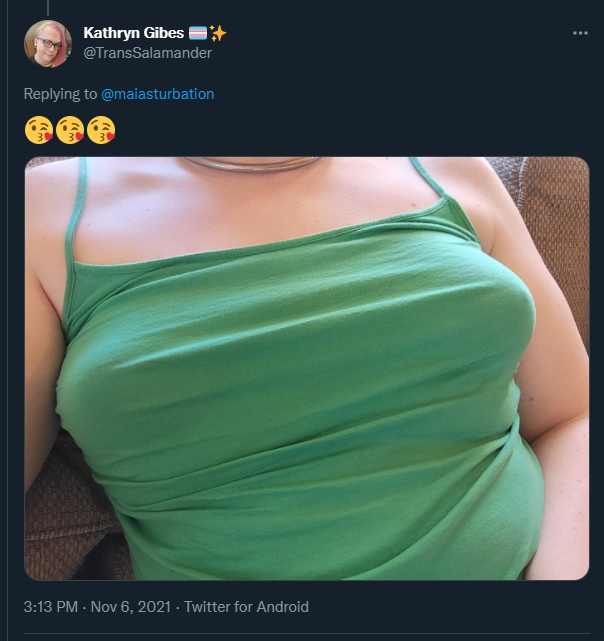Click the 'Replying to' label text
Screen dimensions: 604x641
coord(60,94)
